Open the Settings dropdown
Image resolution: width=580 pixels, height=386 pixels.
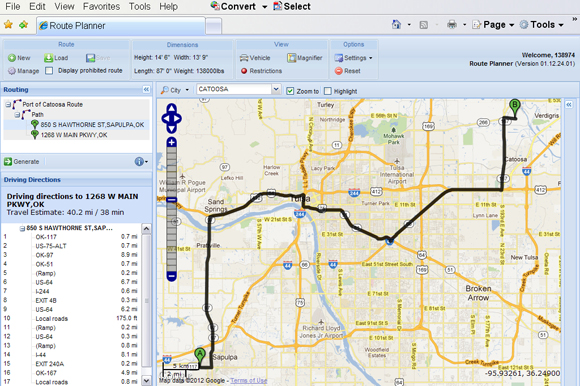point(353,58)
